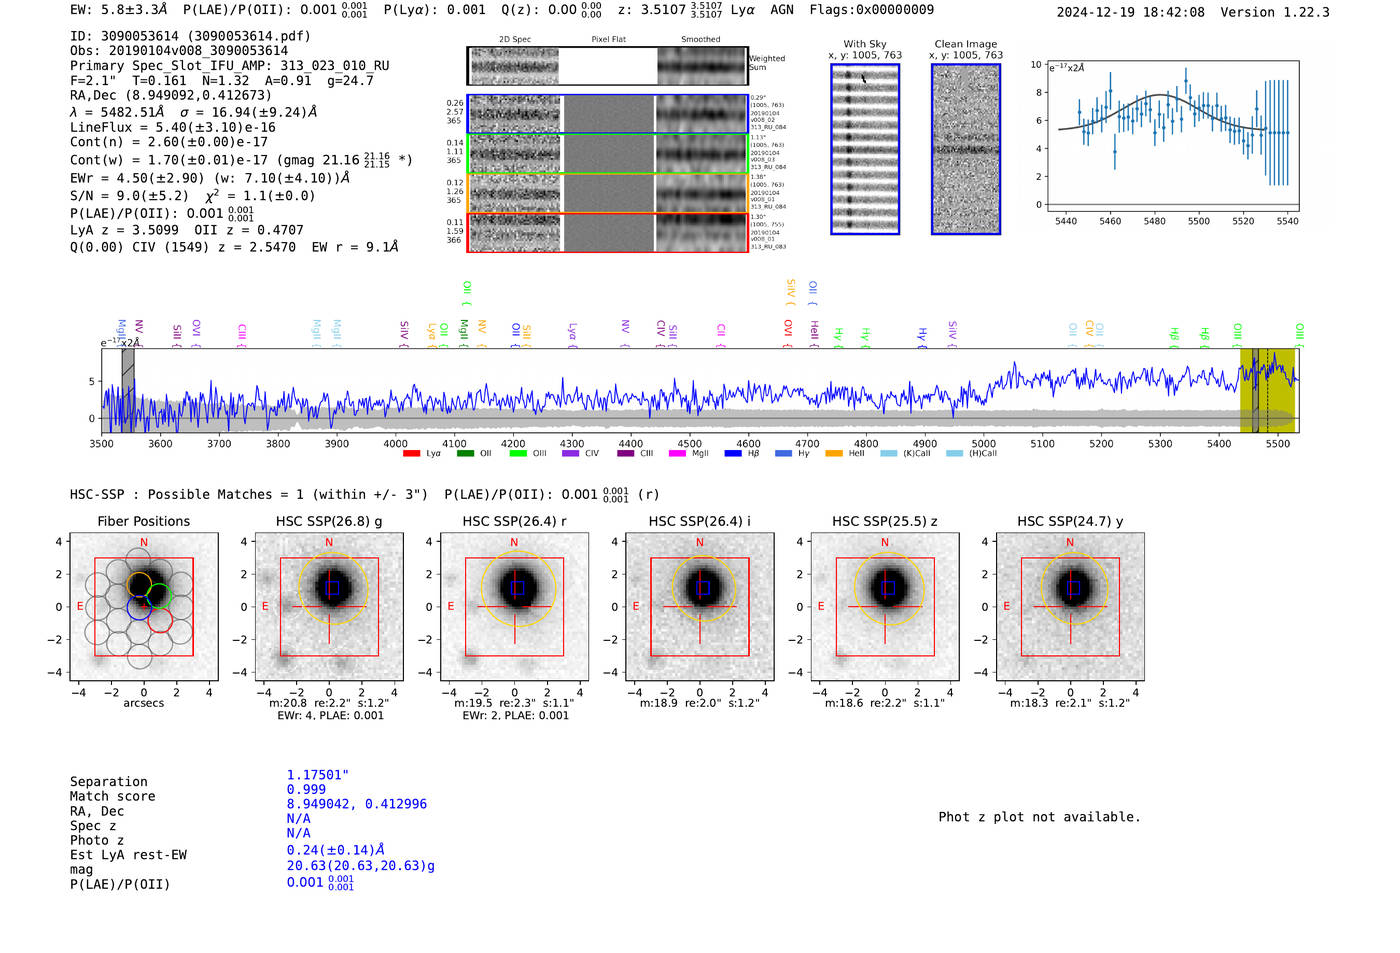This screenshot has height=953, width=1400.
Task: Open the Fiber Positions image
Action: [x=144, y=607]
